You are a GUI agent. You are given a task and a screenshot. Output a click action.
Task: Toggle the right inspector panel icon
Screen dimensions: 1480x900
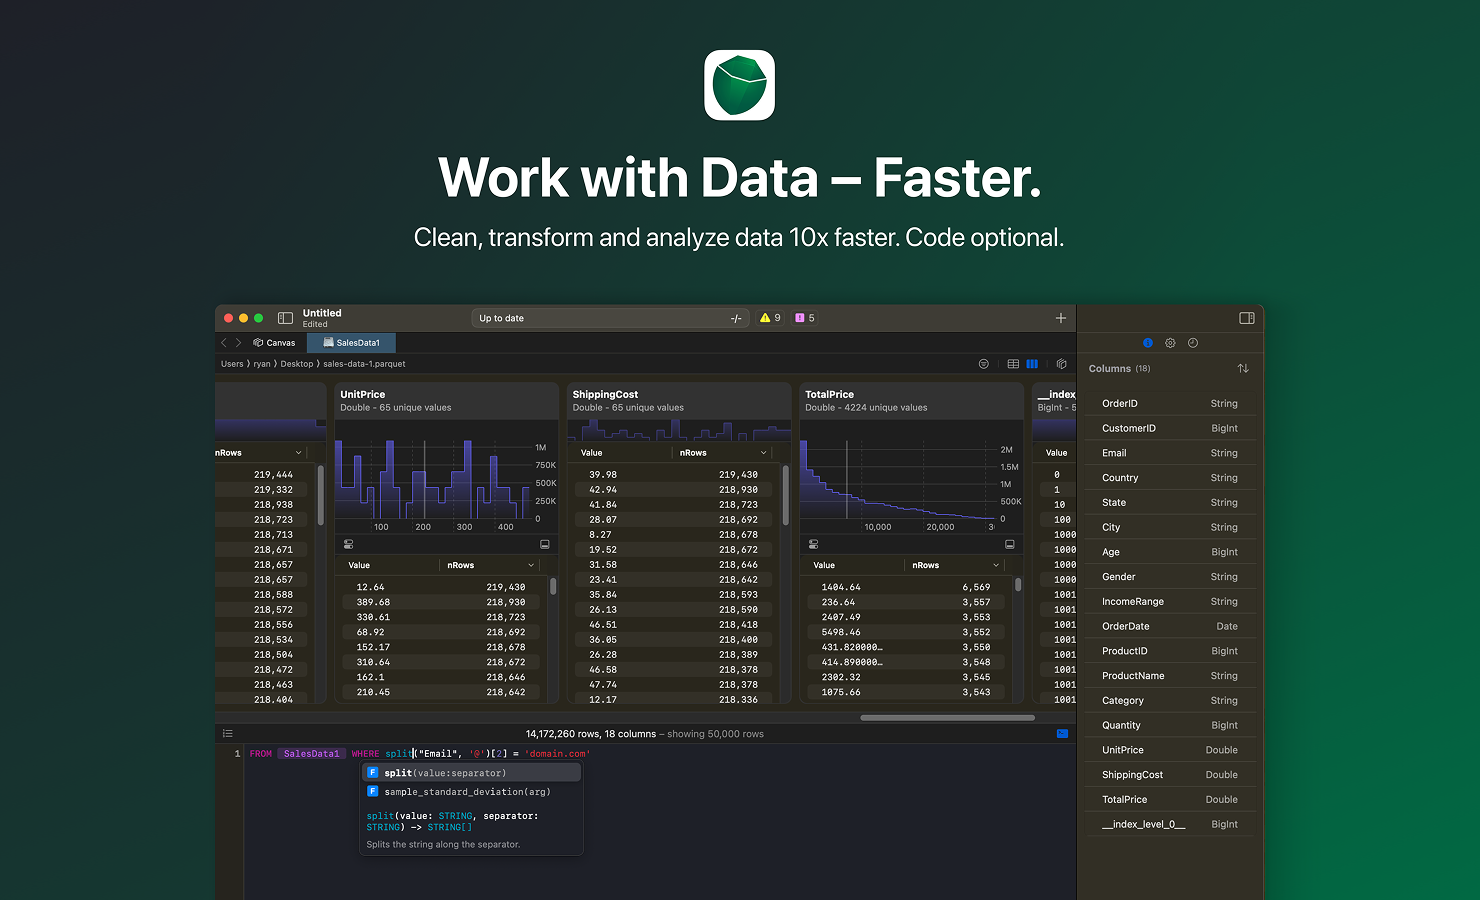pyautogui.click(x=1247, y=318)
